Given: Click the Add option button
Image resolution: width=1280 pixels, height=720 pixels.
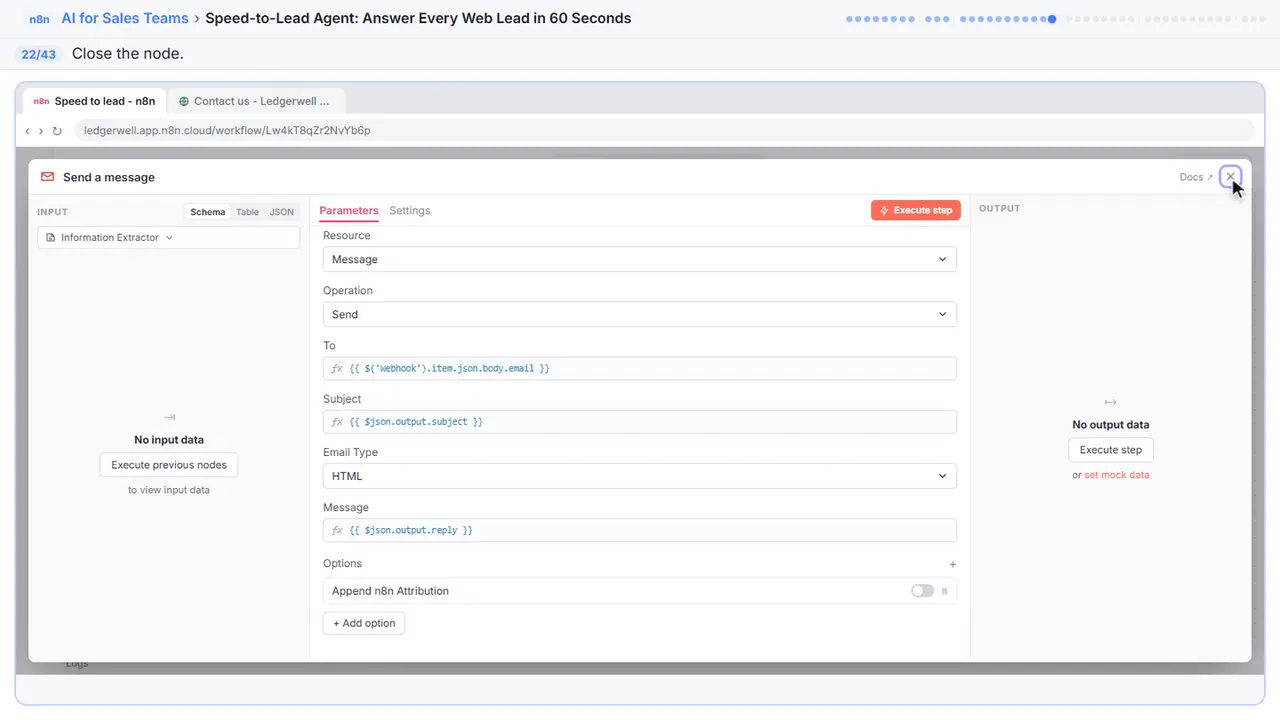Looking at the screenshot, I should [x=364, y=623].
